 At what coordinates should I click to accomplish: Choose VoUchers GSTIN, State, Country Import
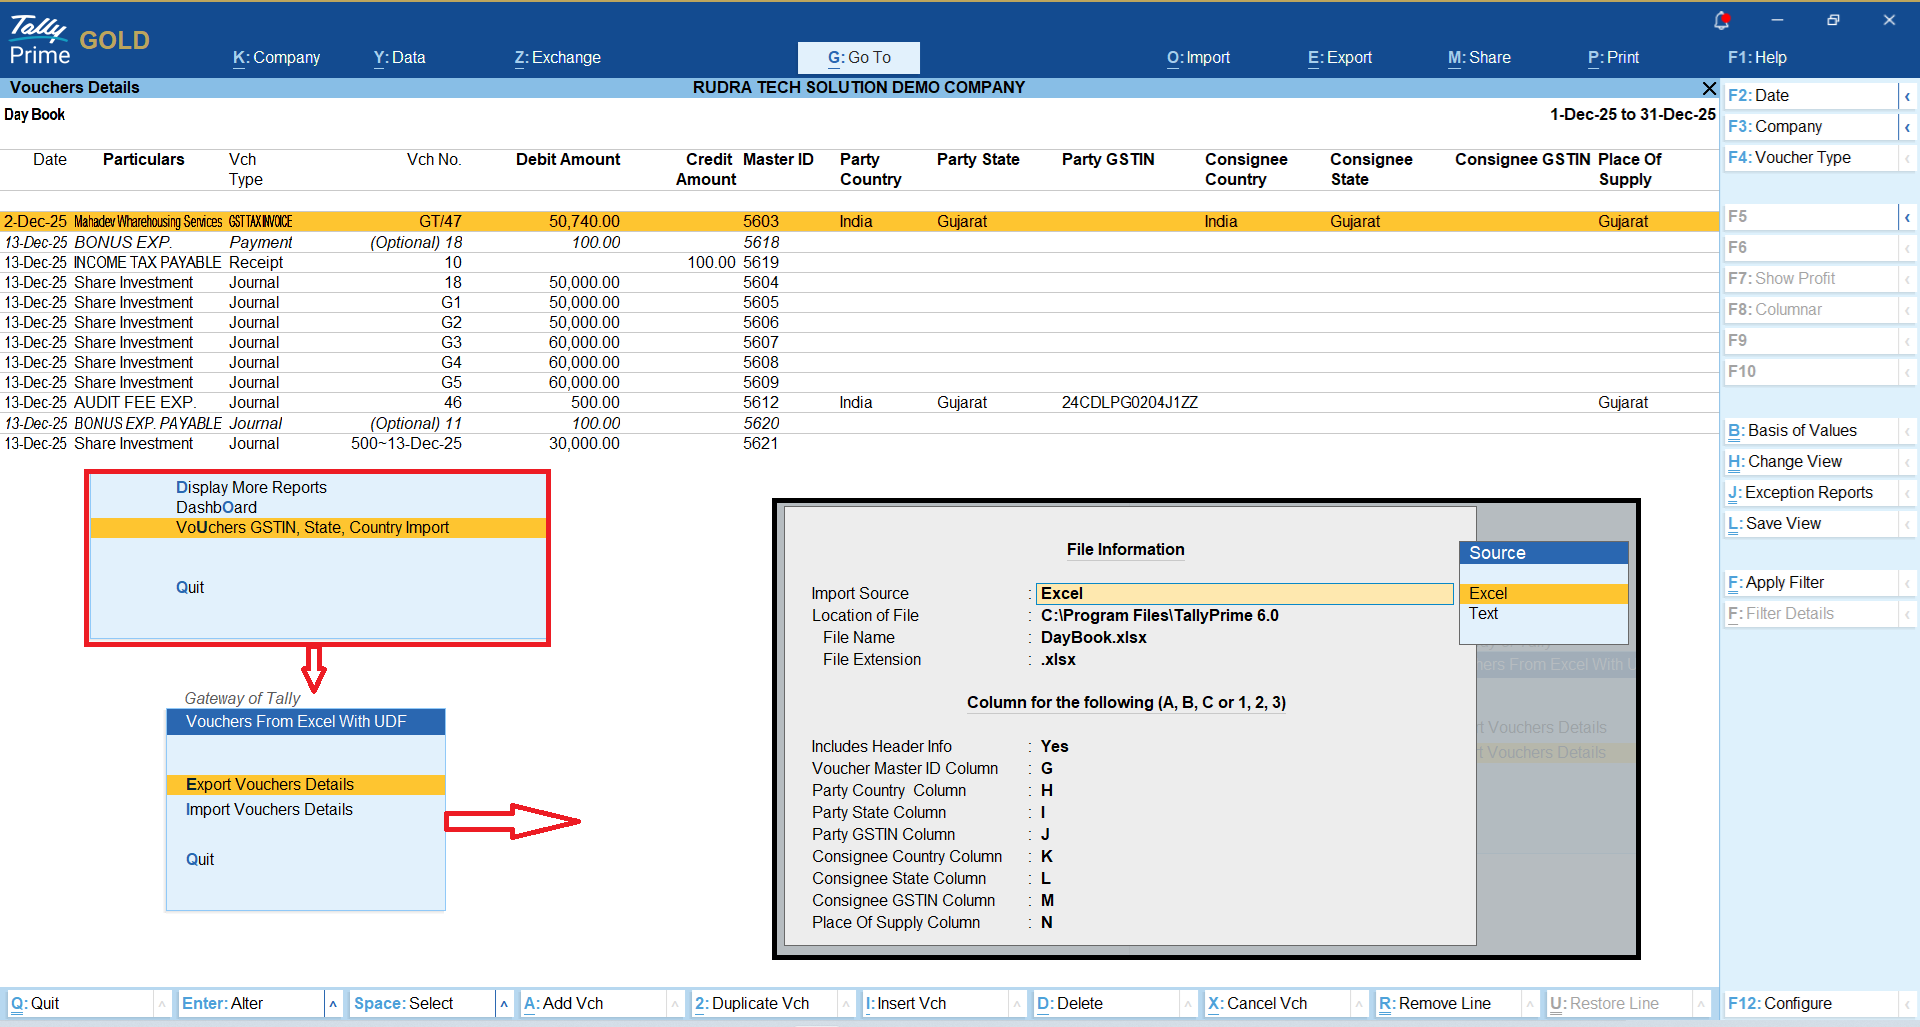click(x=312, y=528)
